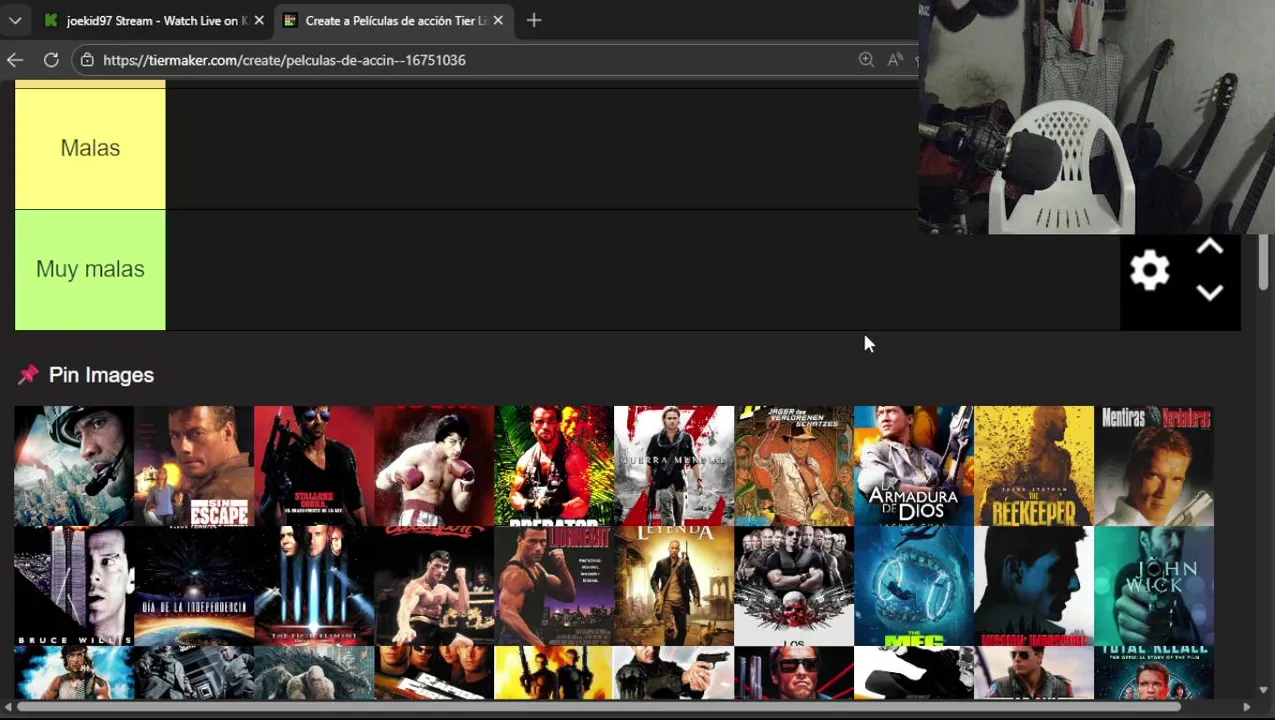Close the joekid97 Stream tab
Image resolution: width=1275 pixels, height=720 pixels.
click(259, 20)
